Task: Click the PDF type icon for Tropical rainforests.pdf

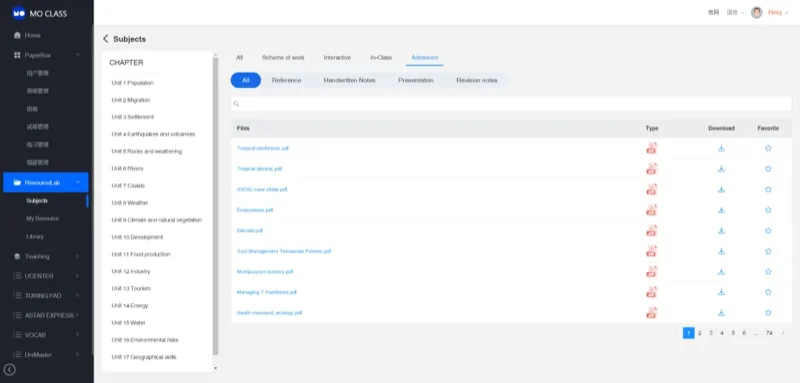Action: (652, 148)
